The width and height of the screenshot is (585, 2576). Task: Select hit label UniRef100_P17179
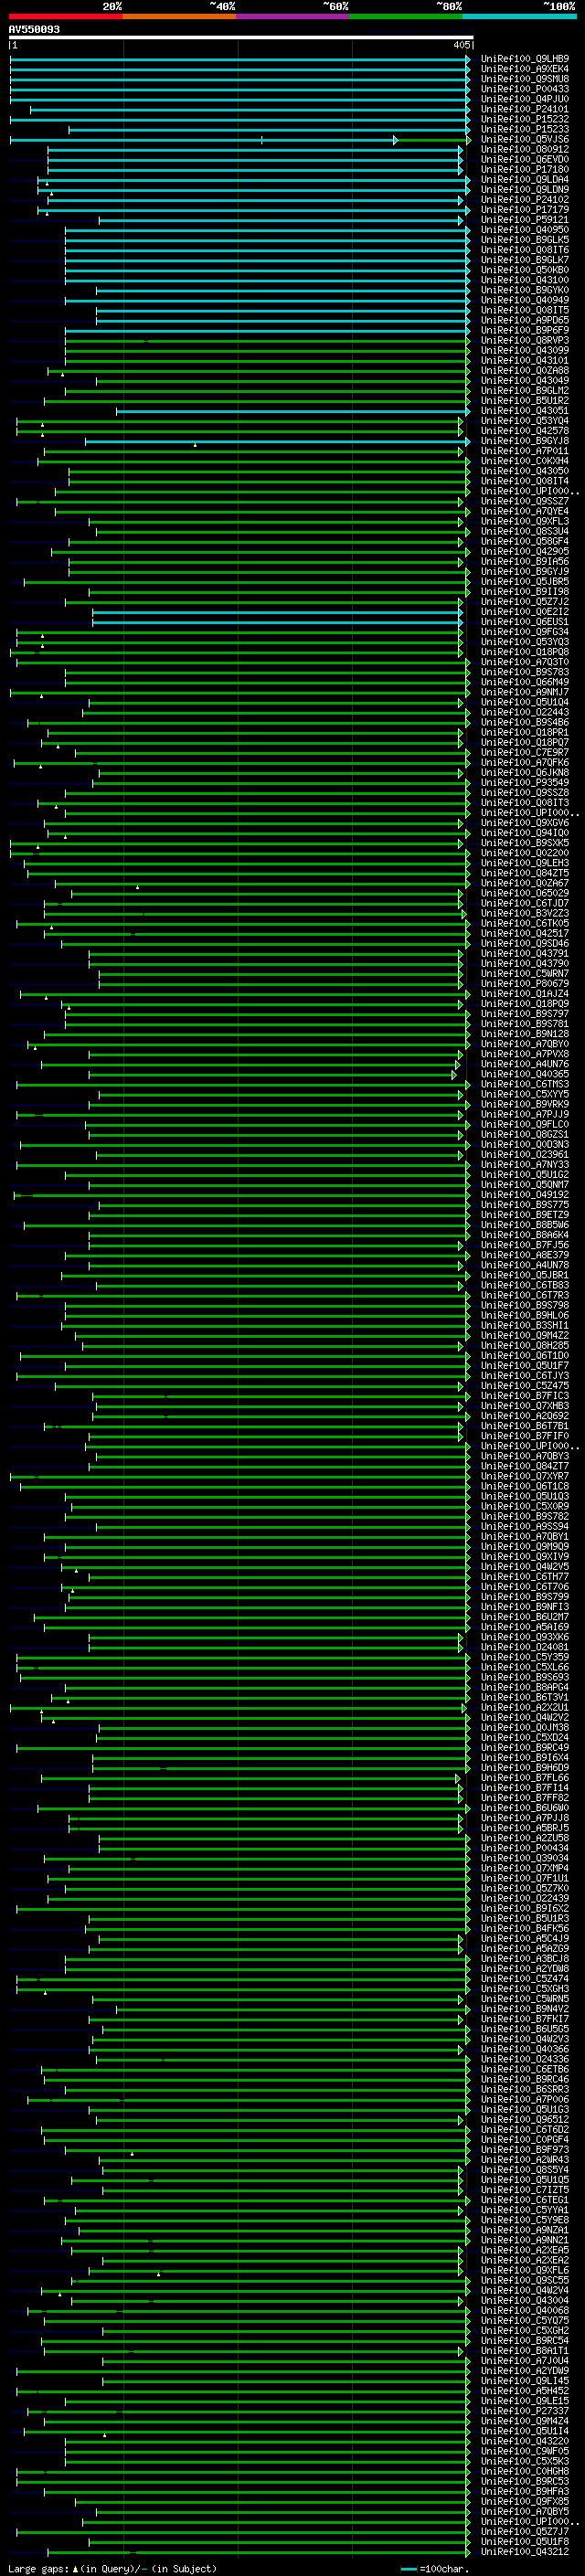(525, 209)
